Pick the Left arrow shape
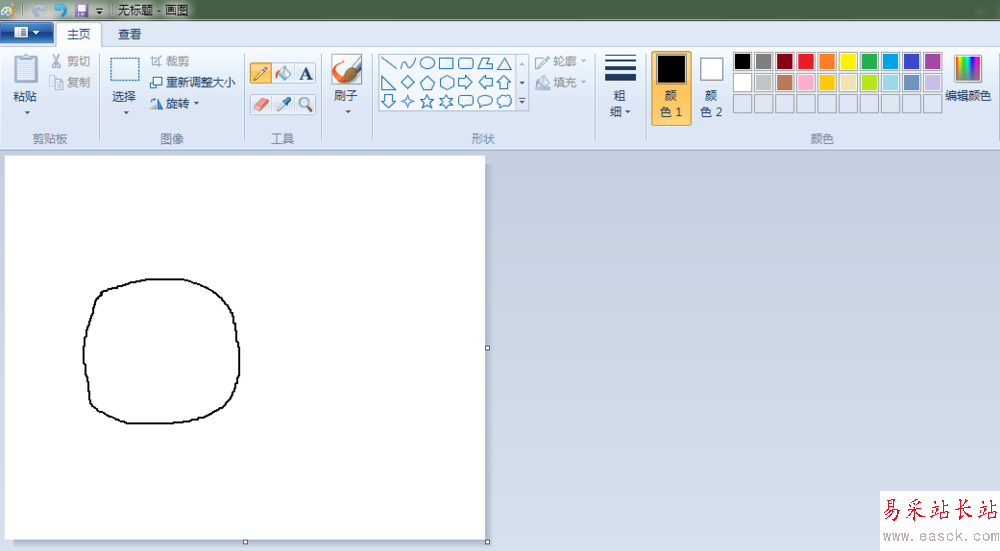The height and width of the screenshot is (551, 1000). click(485, 82)
